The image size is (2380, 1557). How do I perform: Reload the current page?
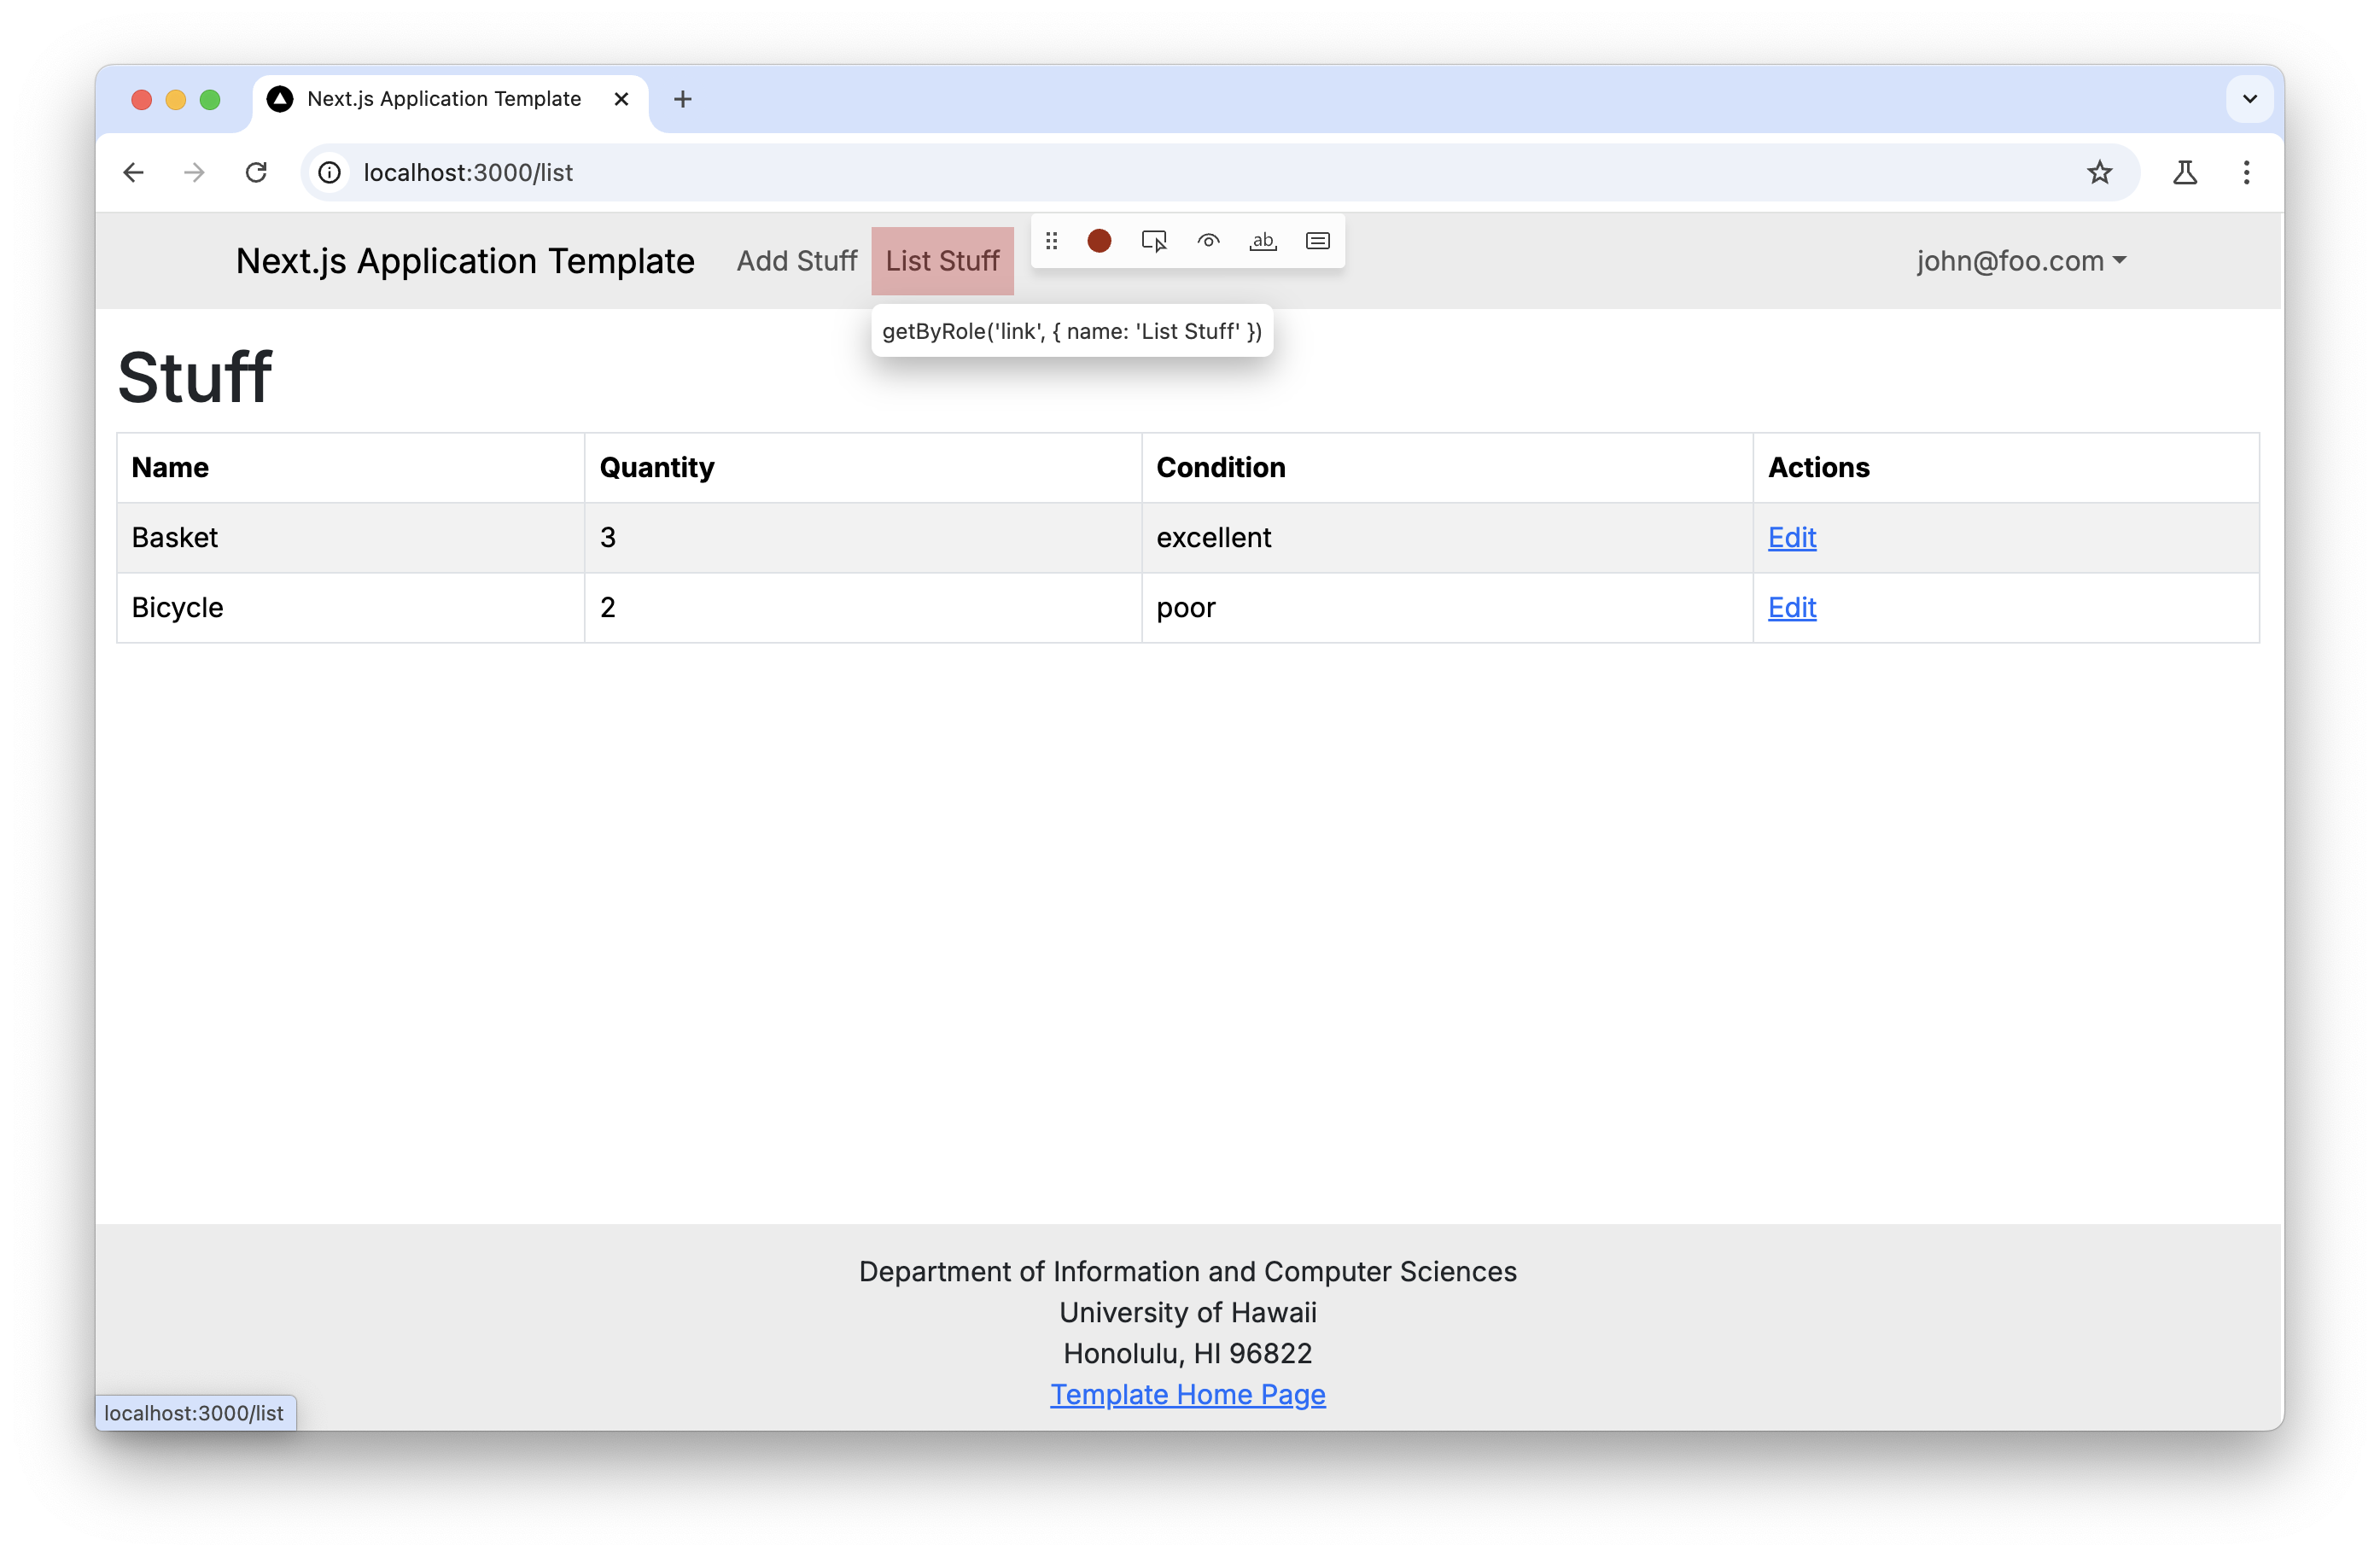click(x=256, y=173)
